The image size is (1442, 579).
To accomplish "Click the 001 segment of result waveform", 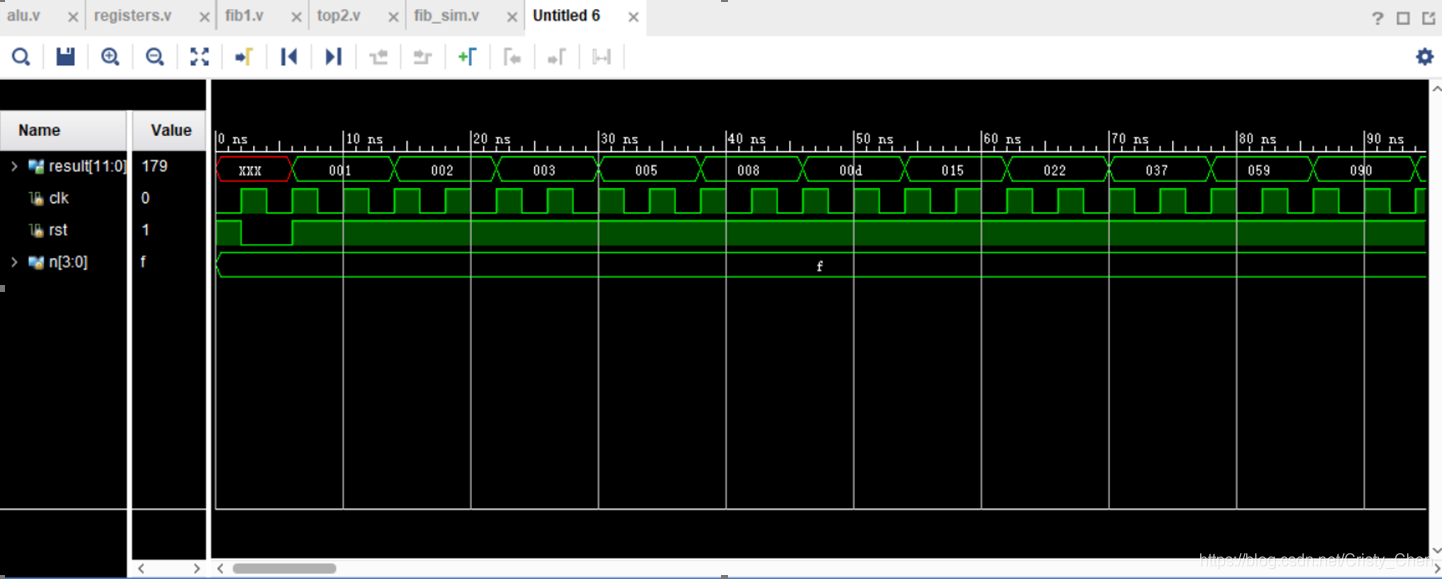I will click(343, 170).
